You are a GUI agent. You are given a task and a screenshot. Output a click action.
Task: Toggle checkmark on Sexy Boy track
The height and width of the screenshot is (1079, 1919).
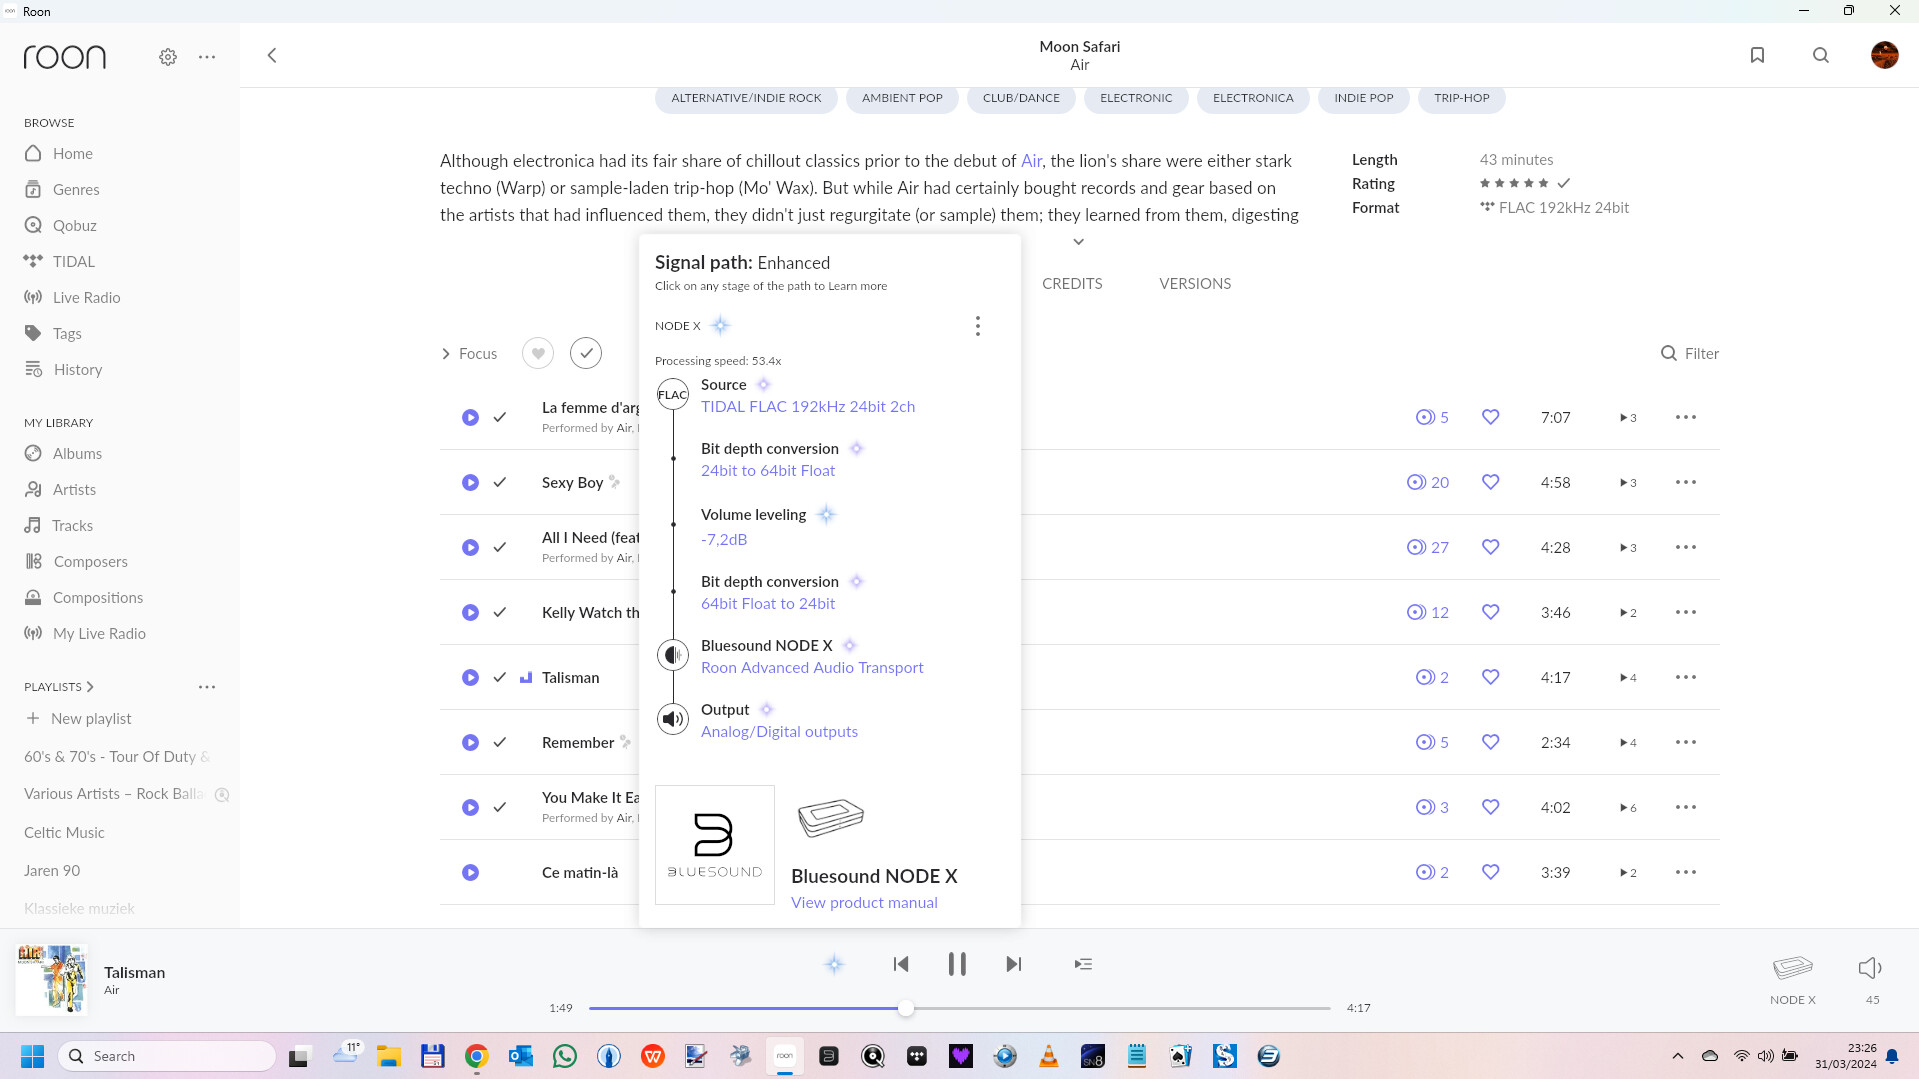500,482
